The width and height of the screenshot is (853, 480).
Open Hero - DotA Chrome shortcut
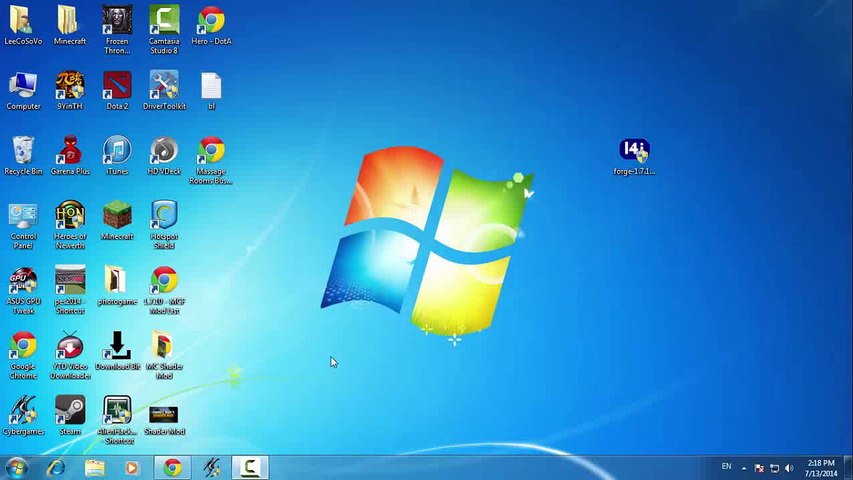pyautogui.click(x=211, y=25)
